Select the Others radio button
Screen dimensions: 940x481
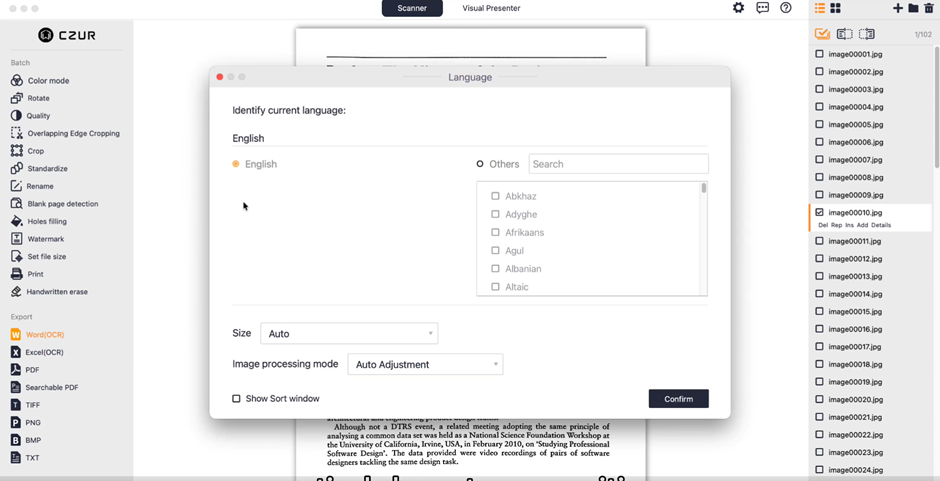(480, 164)
